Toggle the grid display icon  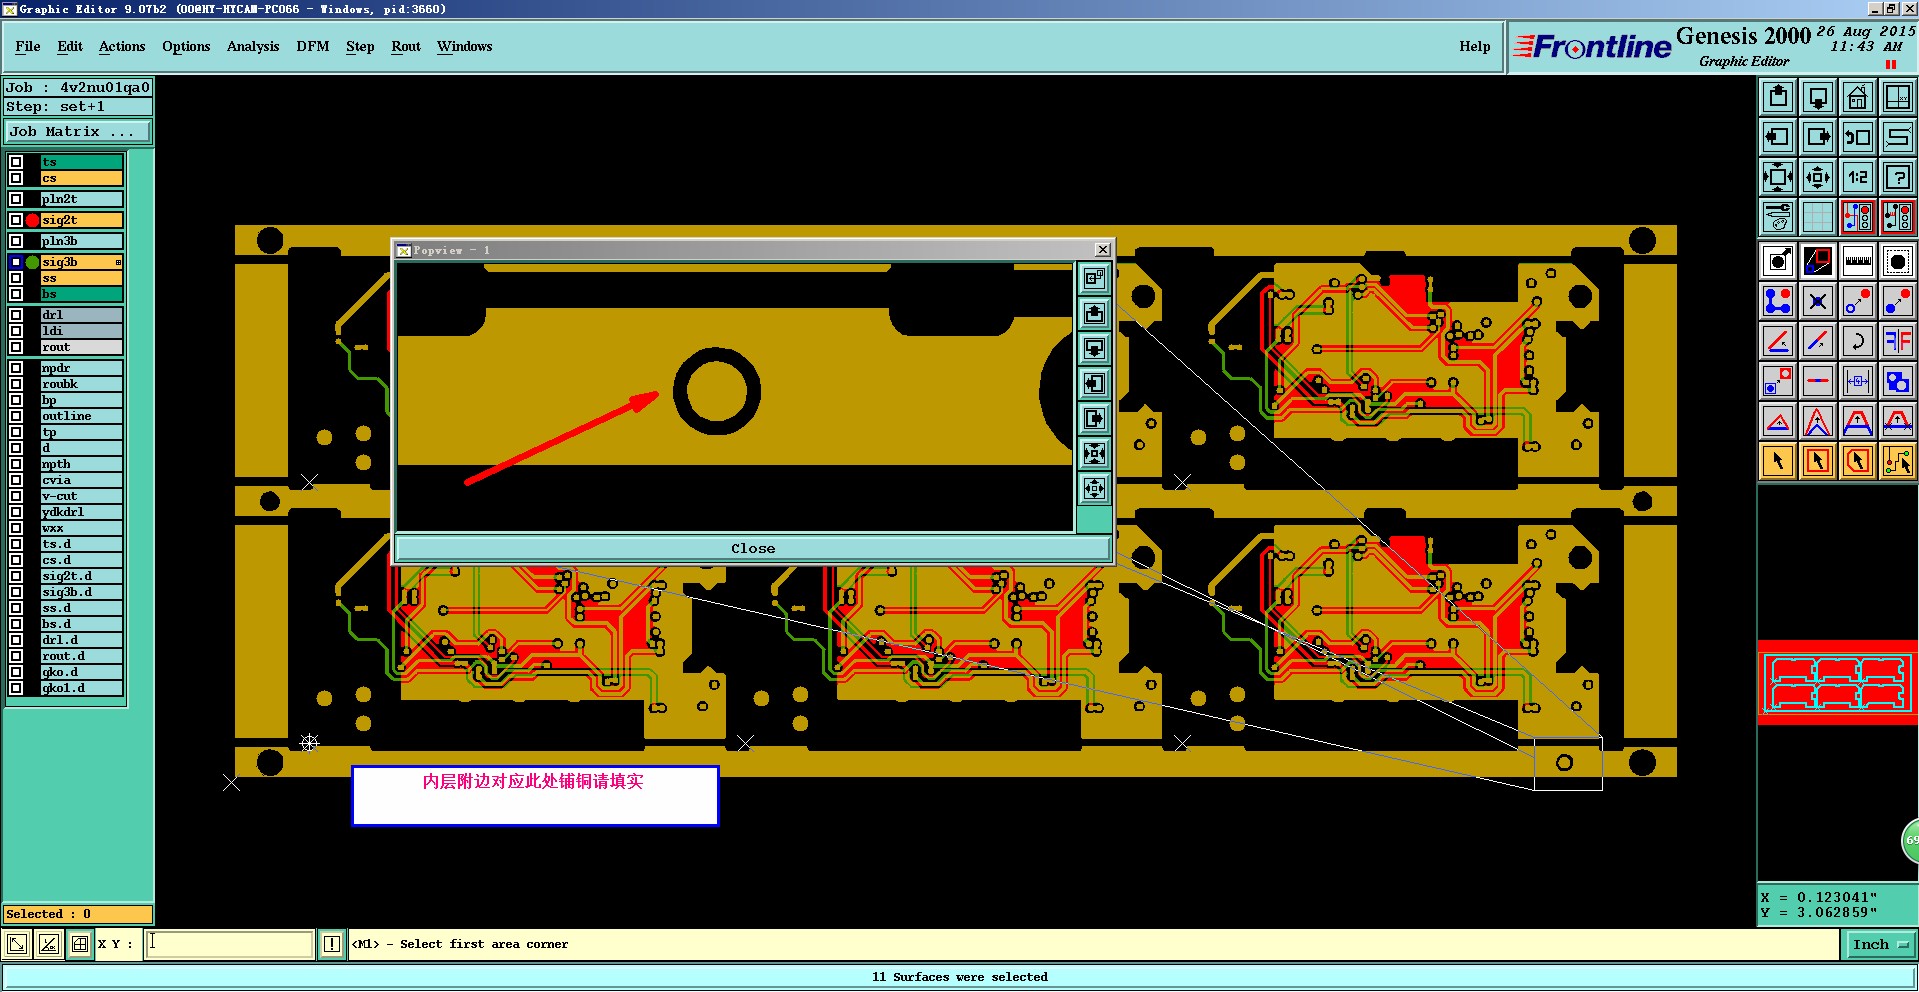pyautogui.click(x=1818, y=216)
